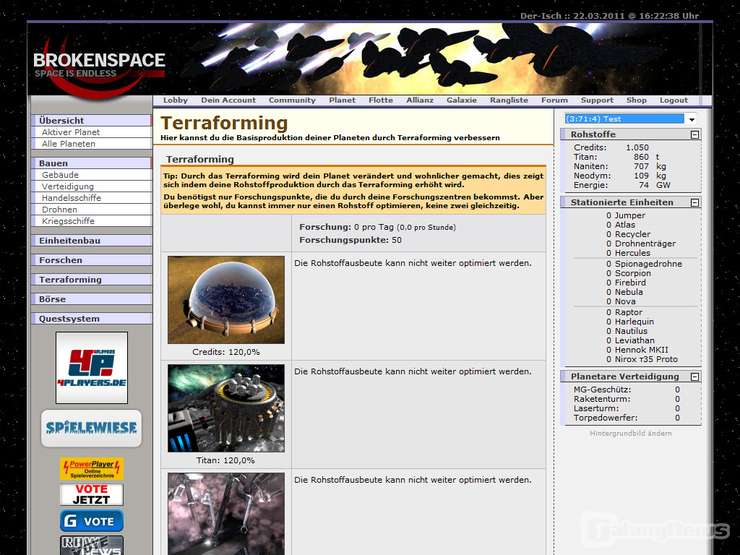Go to Gebäude in the sidebar
The height and width of the screenshot is (555, 740).
(92, 175)
